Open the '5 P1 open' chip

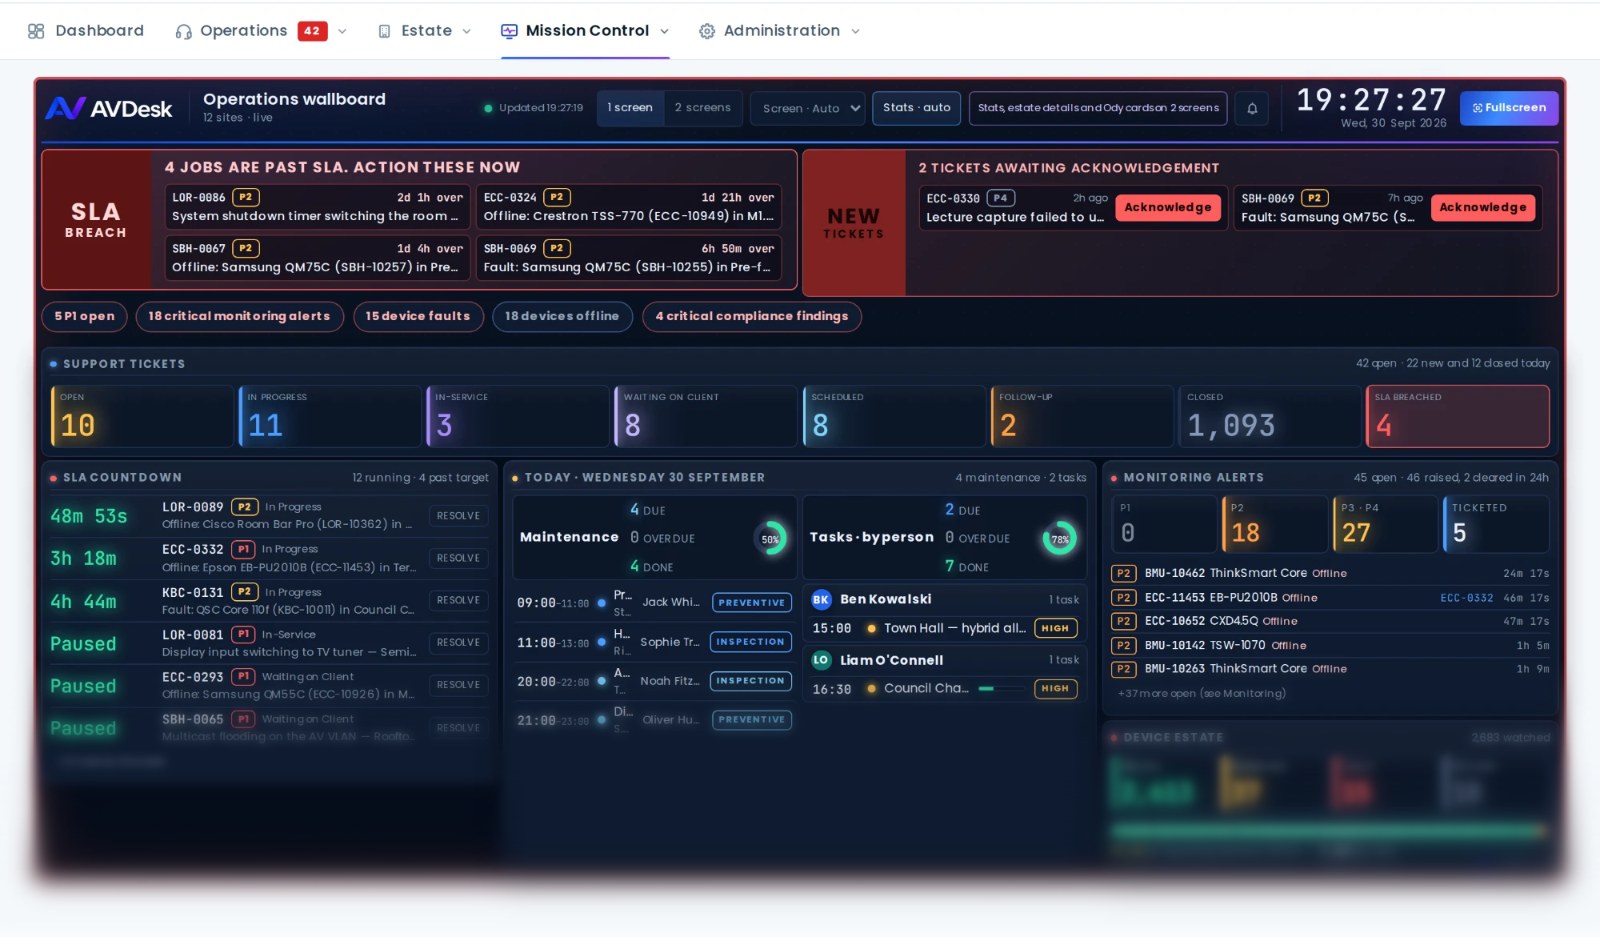[85, 316]
